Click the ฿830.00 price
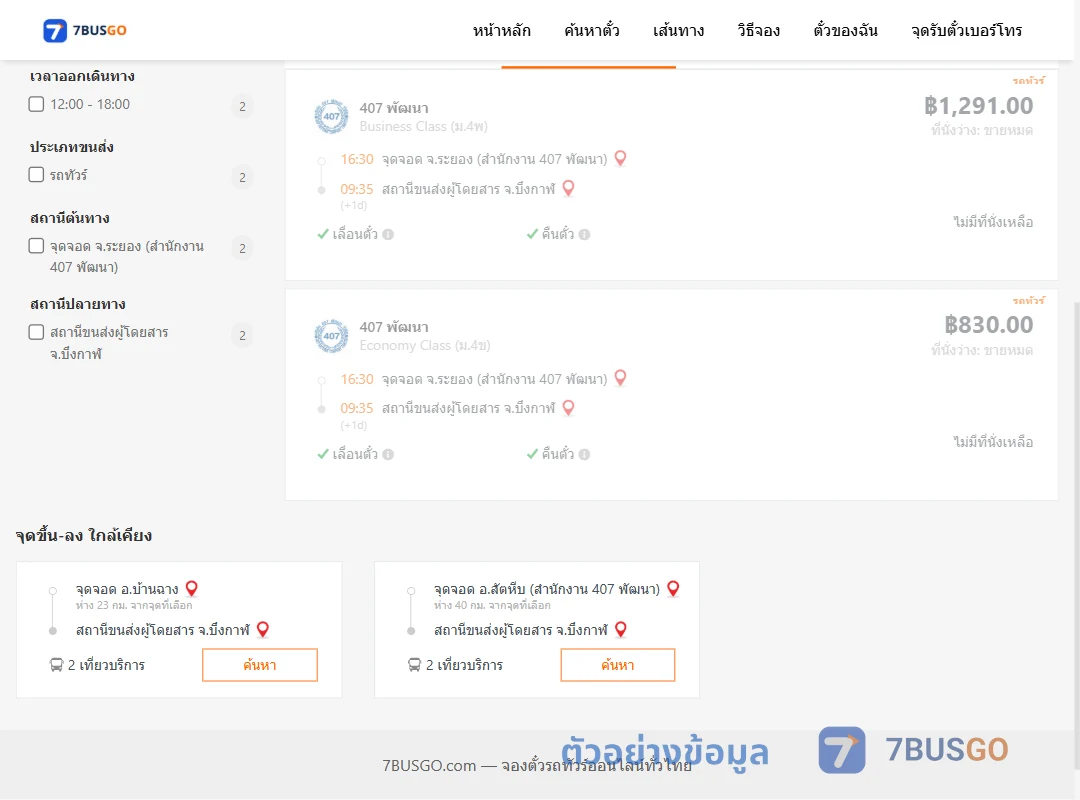 (x=988, y=325)
